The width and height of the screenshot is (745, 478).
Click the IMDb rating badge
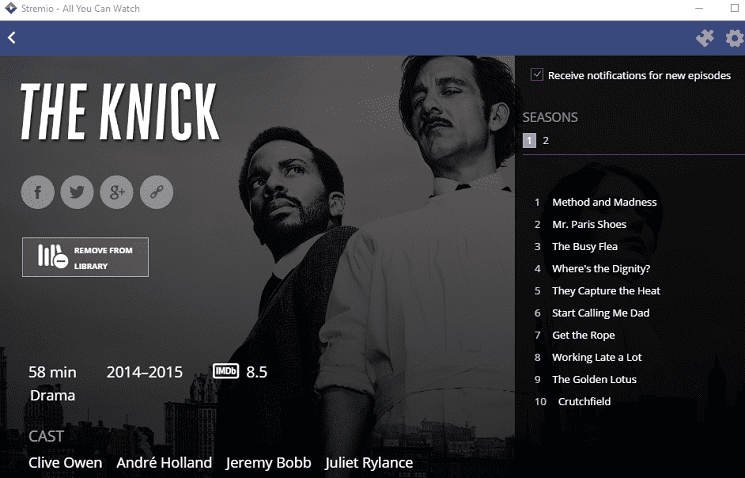pyautogui.click(x=226, y=372)
